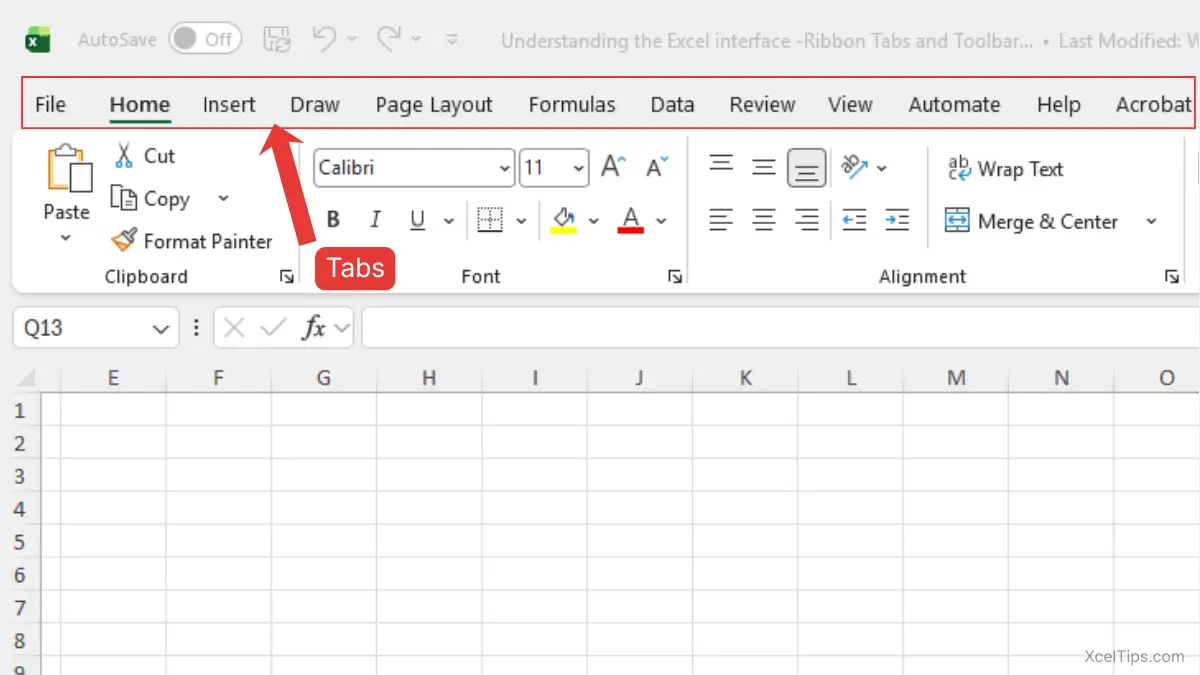The height and width of the screenshot is (675, 1200).
Task: Click the Increase Indent icon
Action: [897, 219]
